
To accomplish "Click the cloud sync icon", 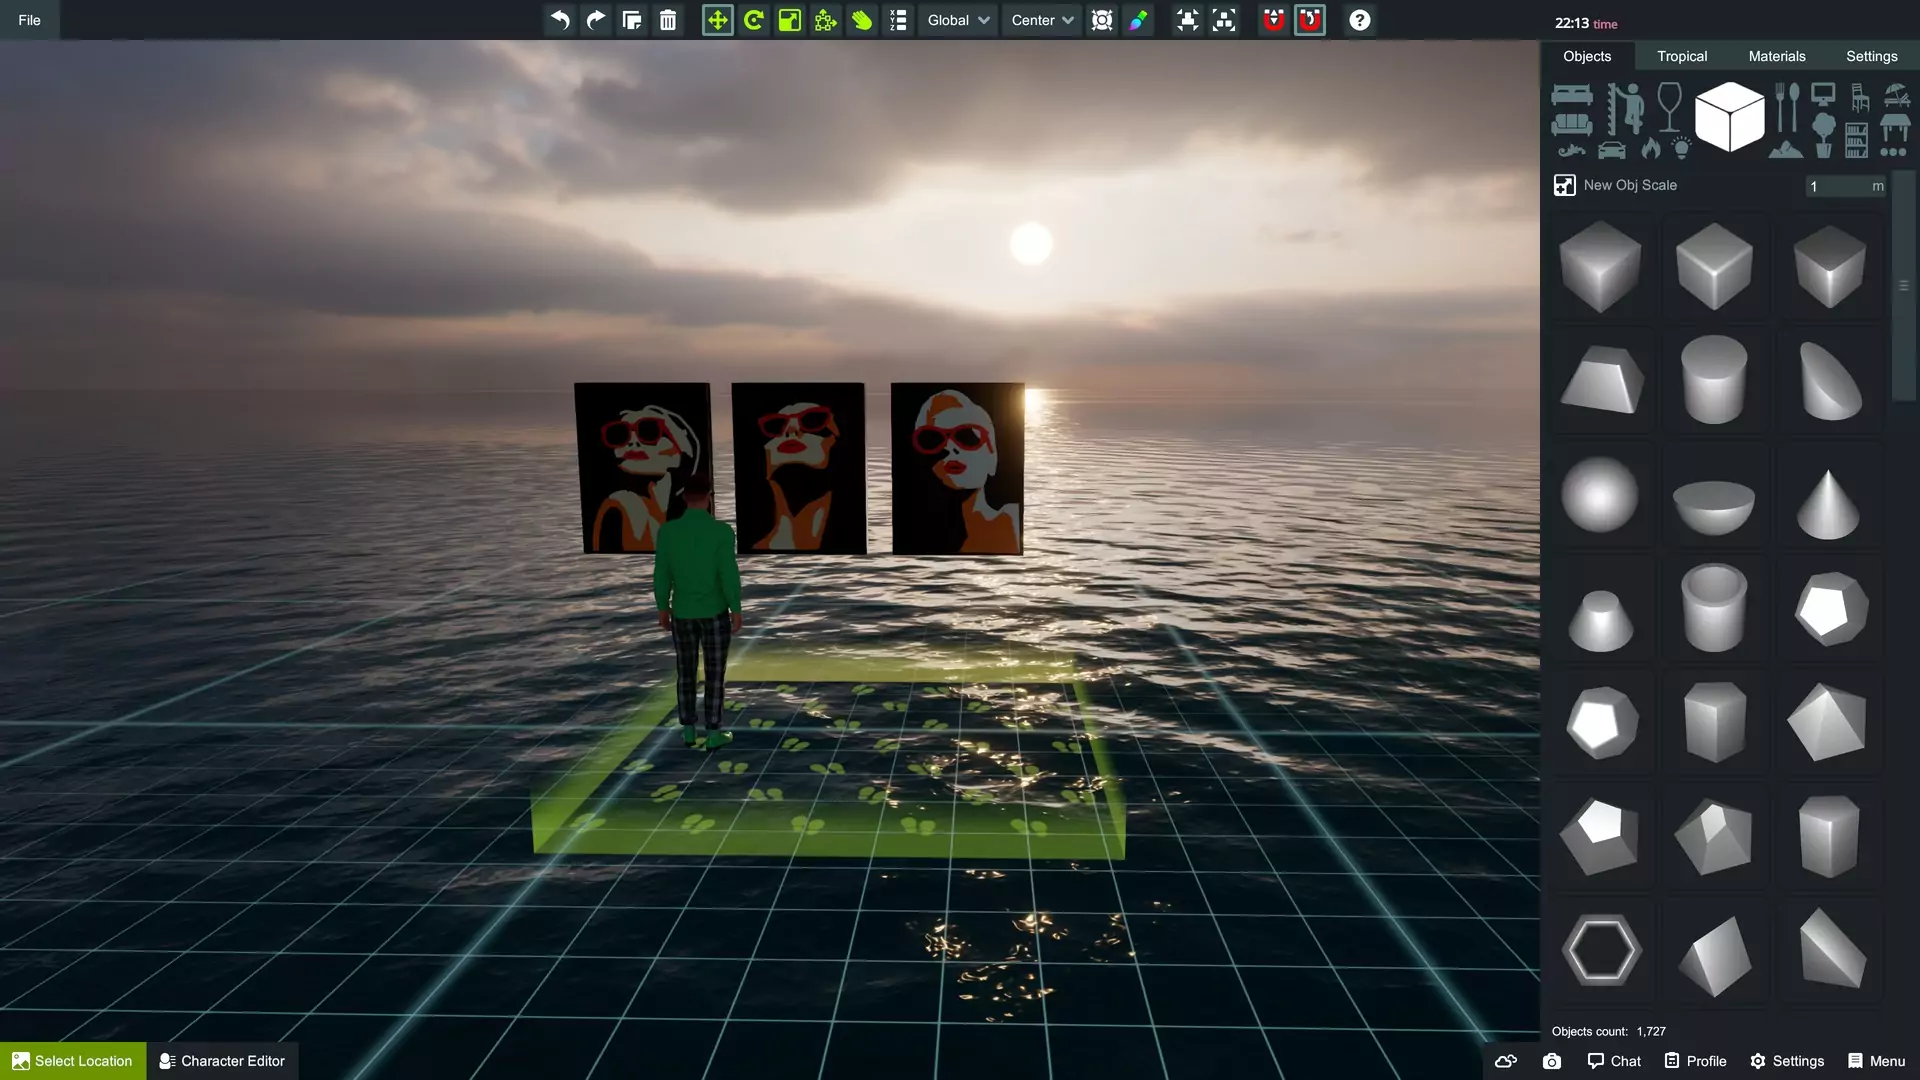I will (1506, 1061).
